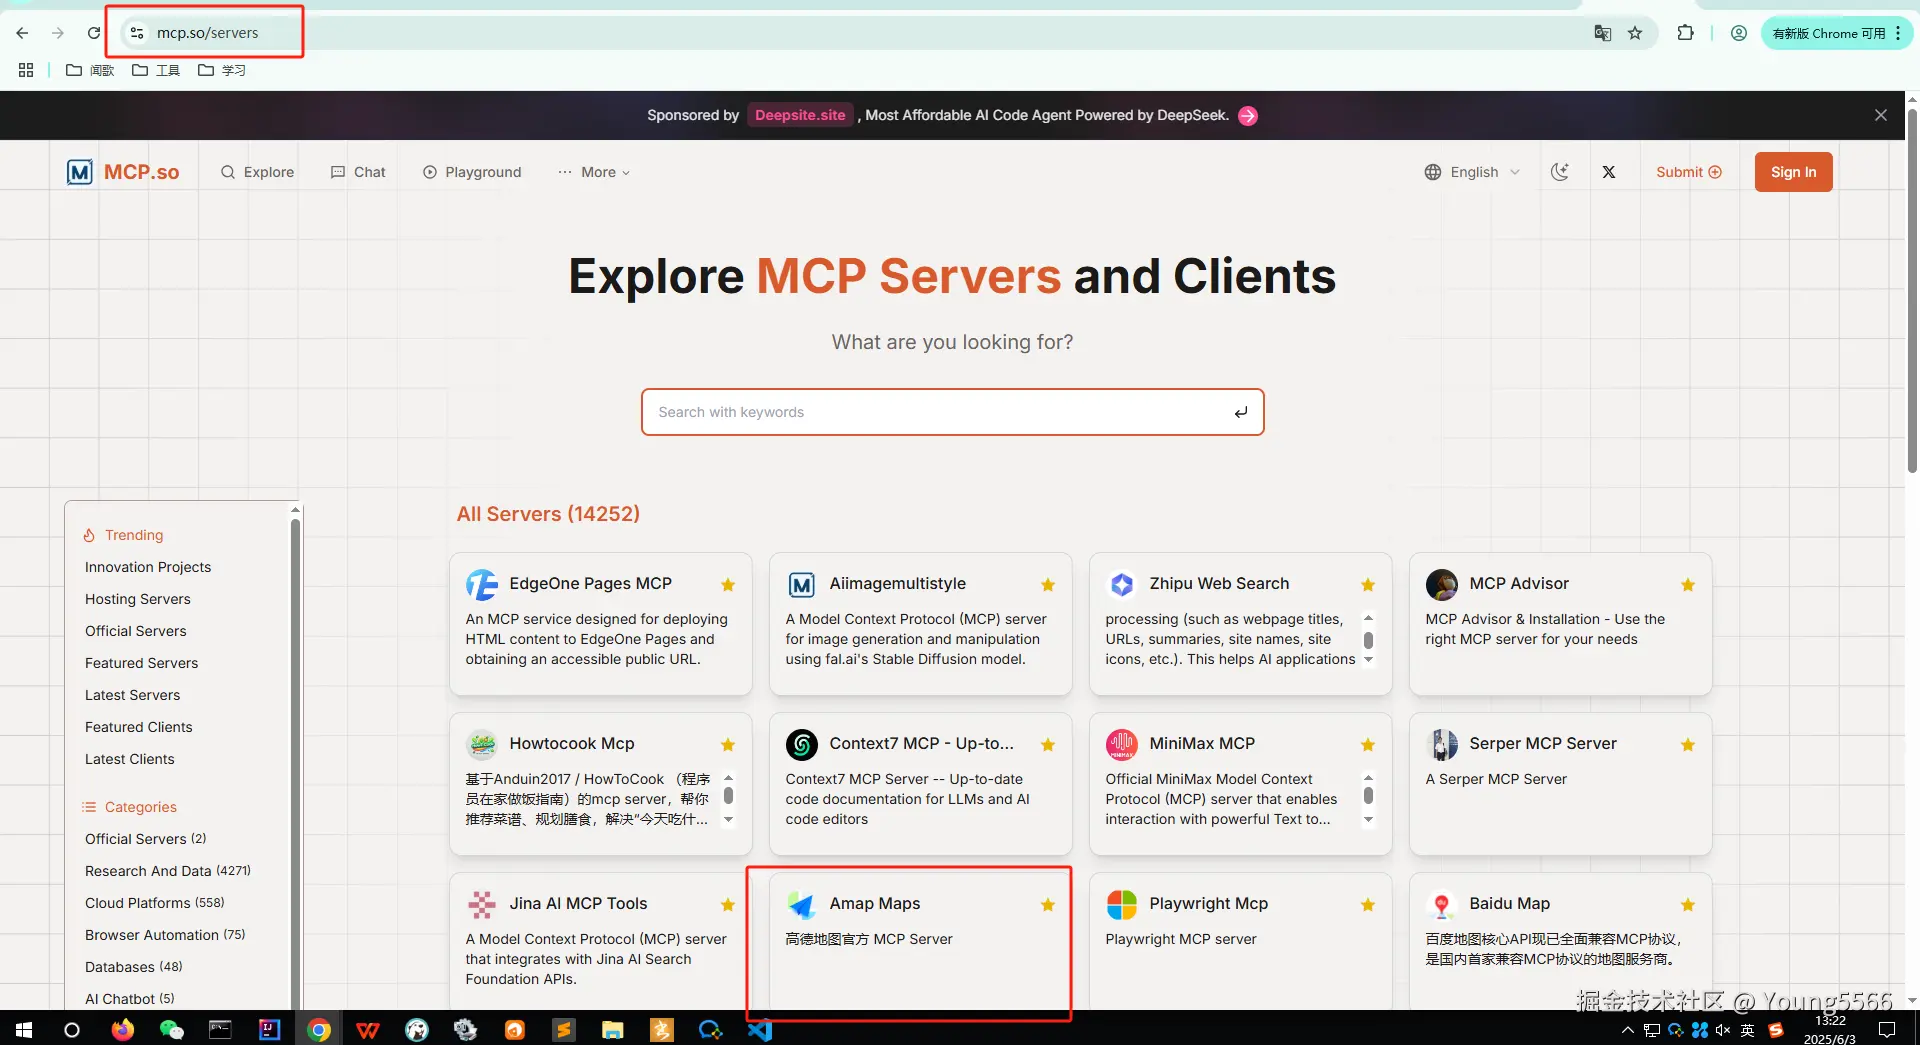Click the MiniMax MCP logo icon
Image resolution: width=1920 pixels, height=1045 pixels.
click(x=1122, y=744)
